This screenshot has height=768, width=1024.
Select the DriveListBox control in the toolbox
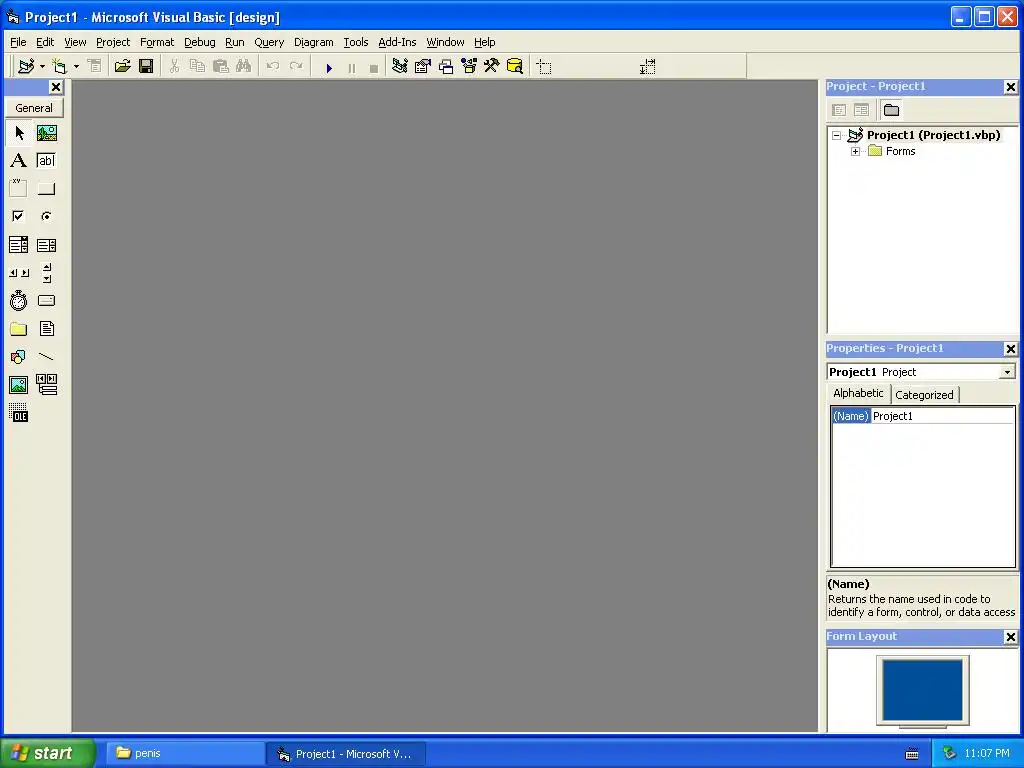tap(46, 300)
